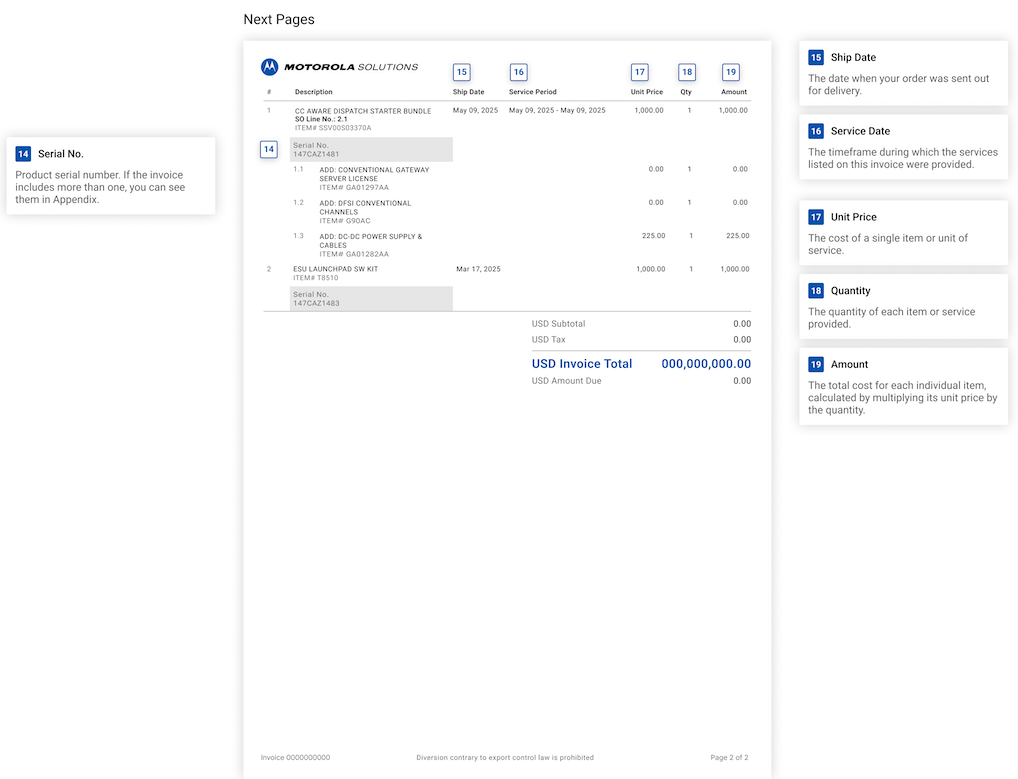Click the USD Subtotal label
The image size is (1018, 779).
(x=558, y=324)
